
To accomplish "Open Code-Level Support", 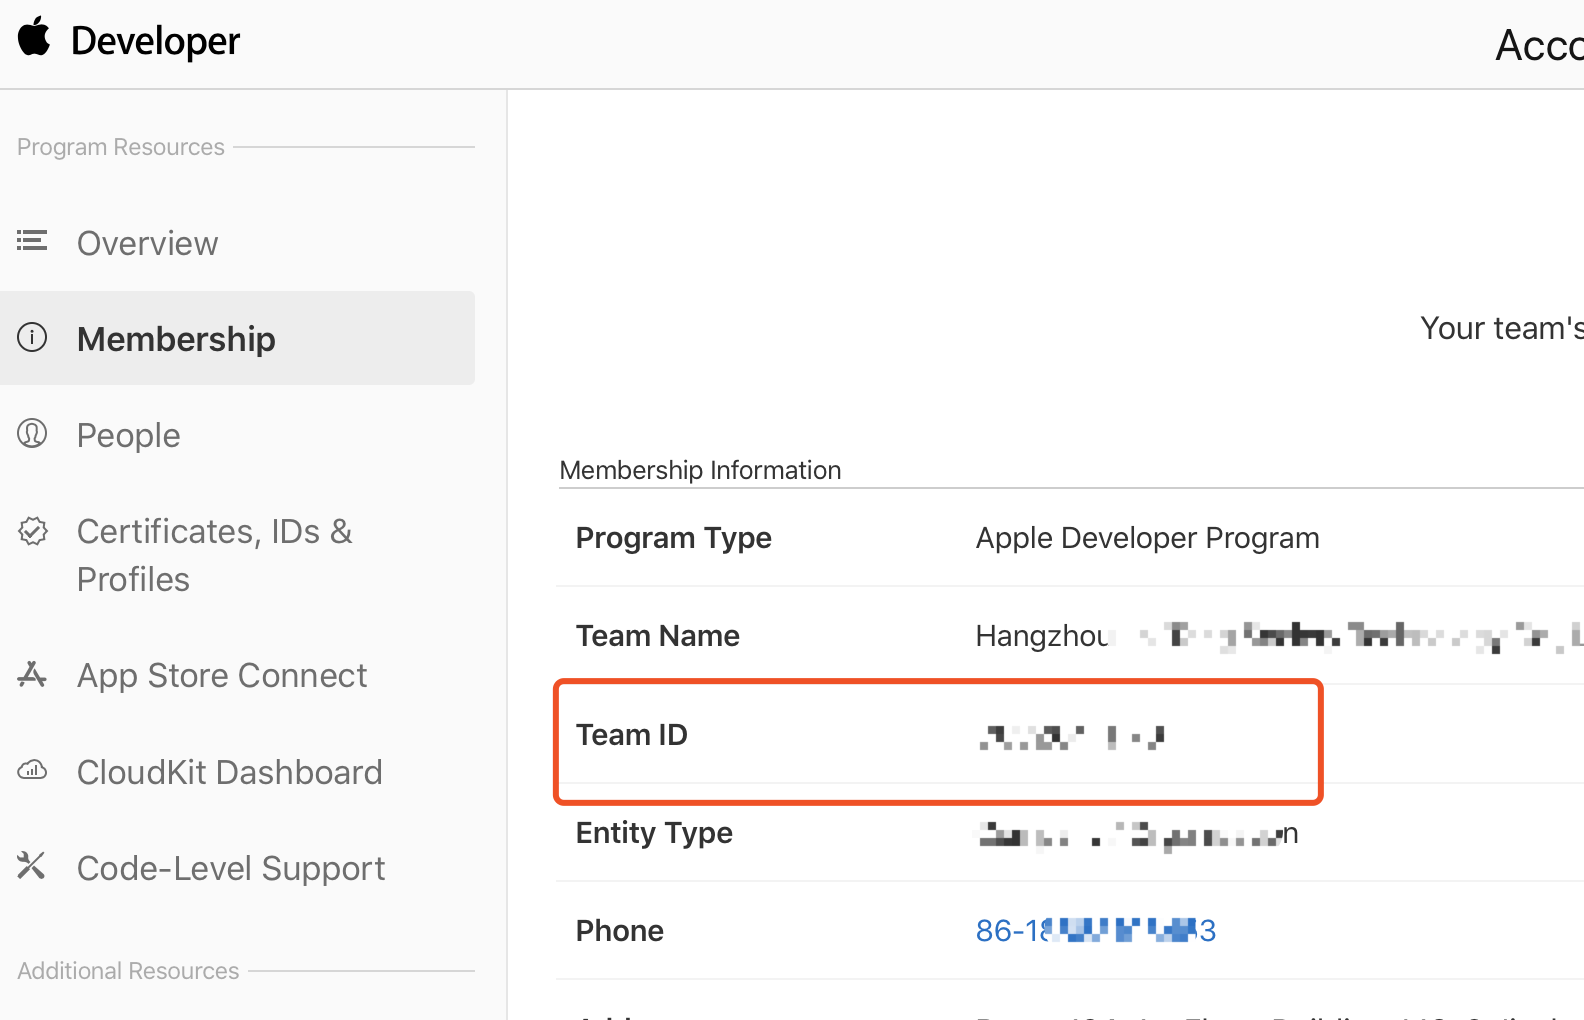I will (x=231, y=869).
